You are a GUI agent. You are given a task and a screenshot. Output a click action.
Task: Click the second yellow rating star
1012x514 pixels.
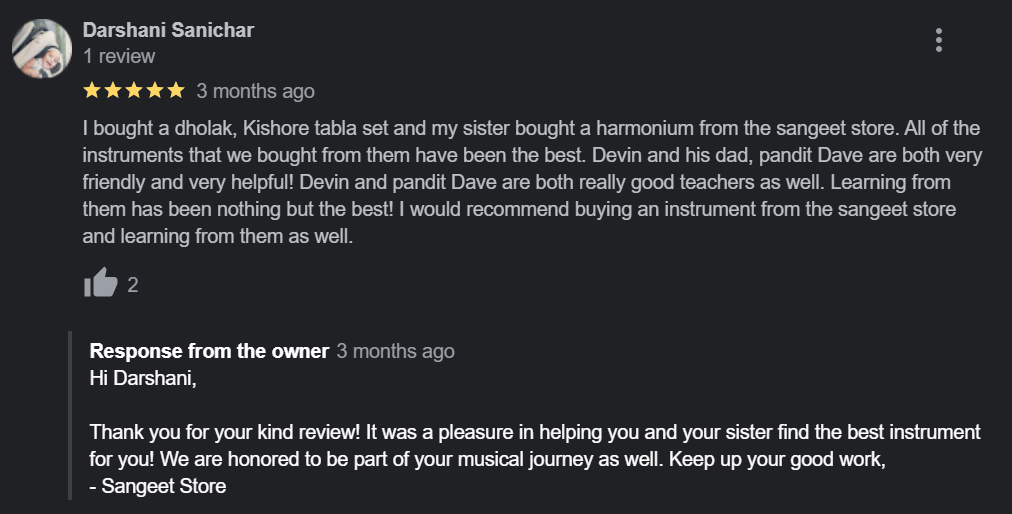(x=113, y=91)
